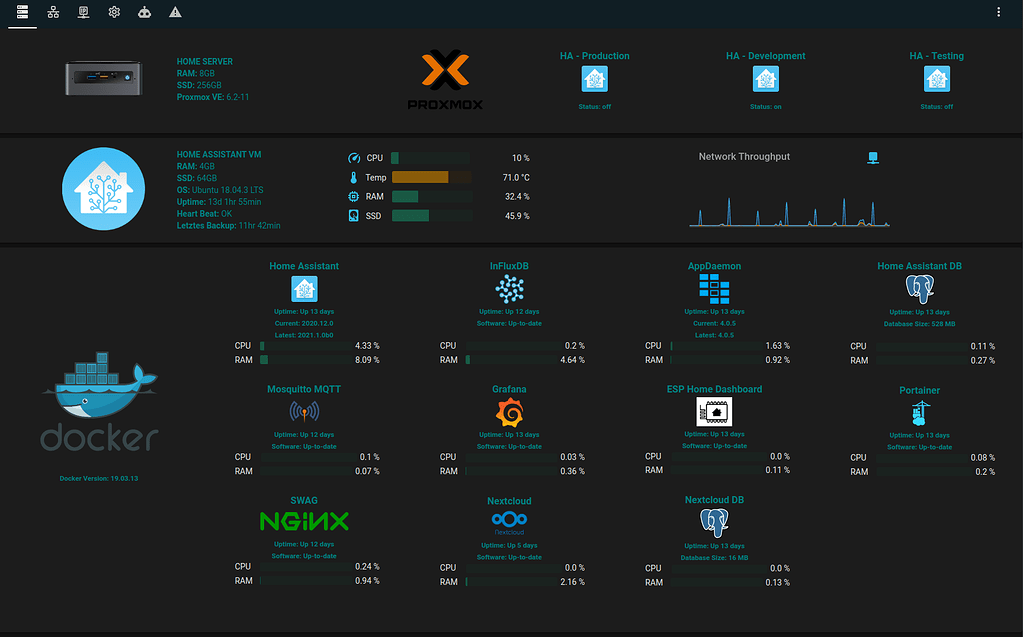The width and height of the screenshot is (1023, 637).
Task: Click the IP monitor icon in the toolbar
Action: (83, 12)
